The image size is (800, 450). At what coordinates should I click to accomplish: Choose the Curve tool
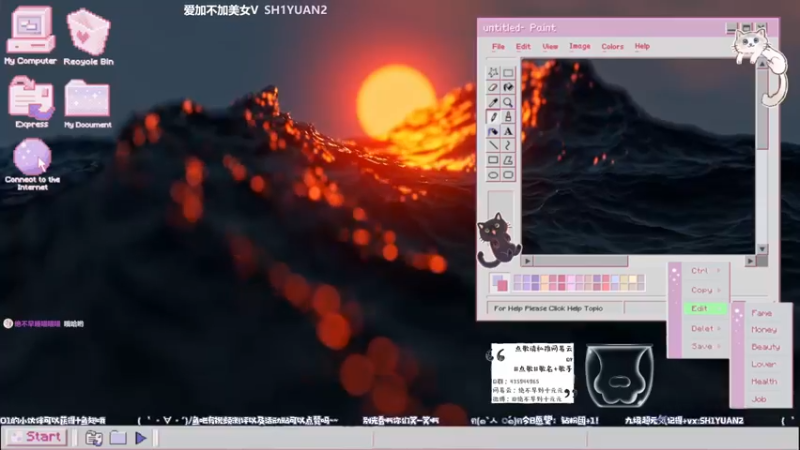[508, 145]
